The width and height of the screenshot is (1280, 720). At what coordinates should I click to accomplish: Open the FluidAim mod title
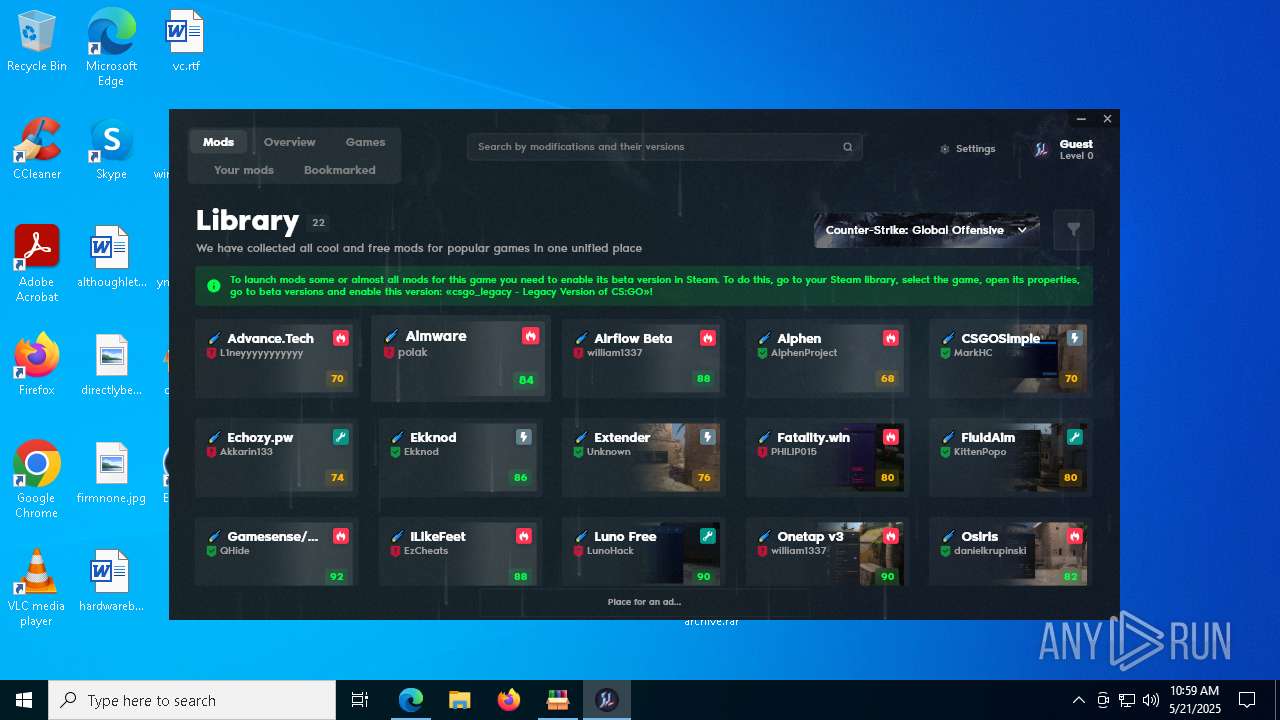(x=988, y=438)
